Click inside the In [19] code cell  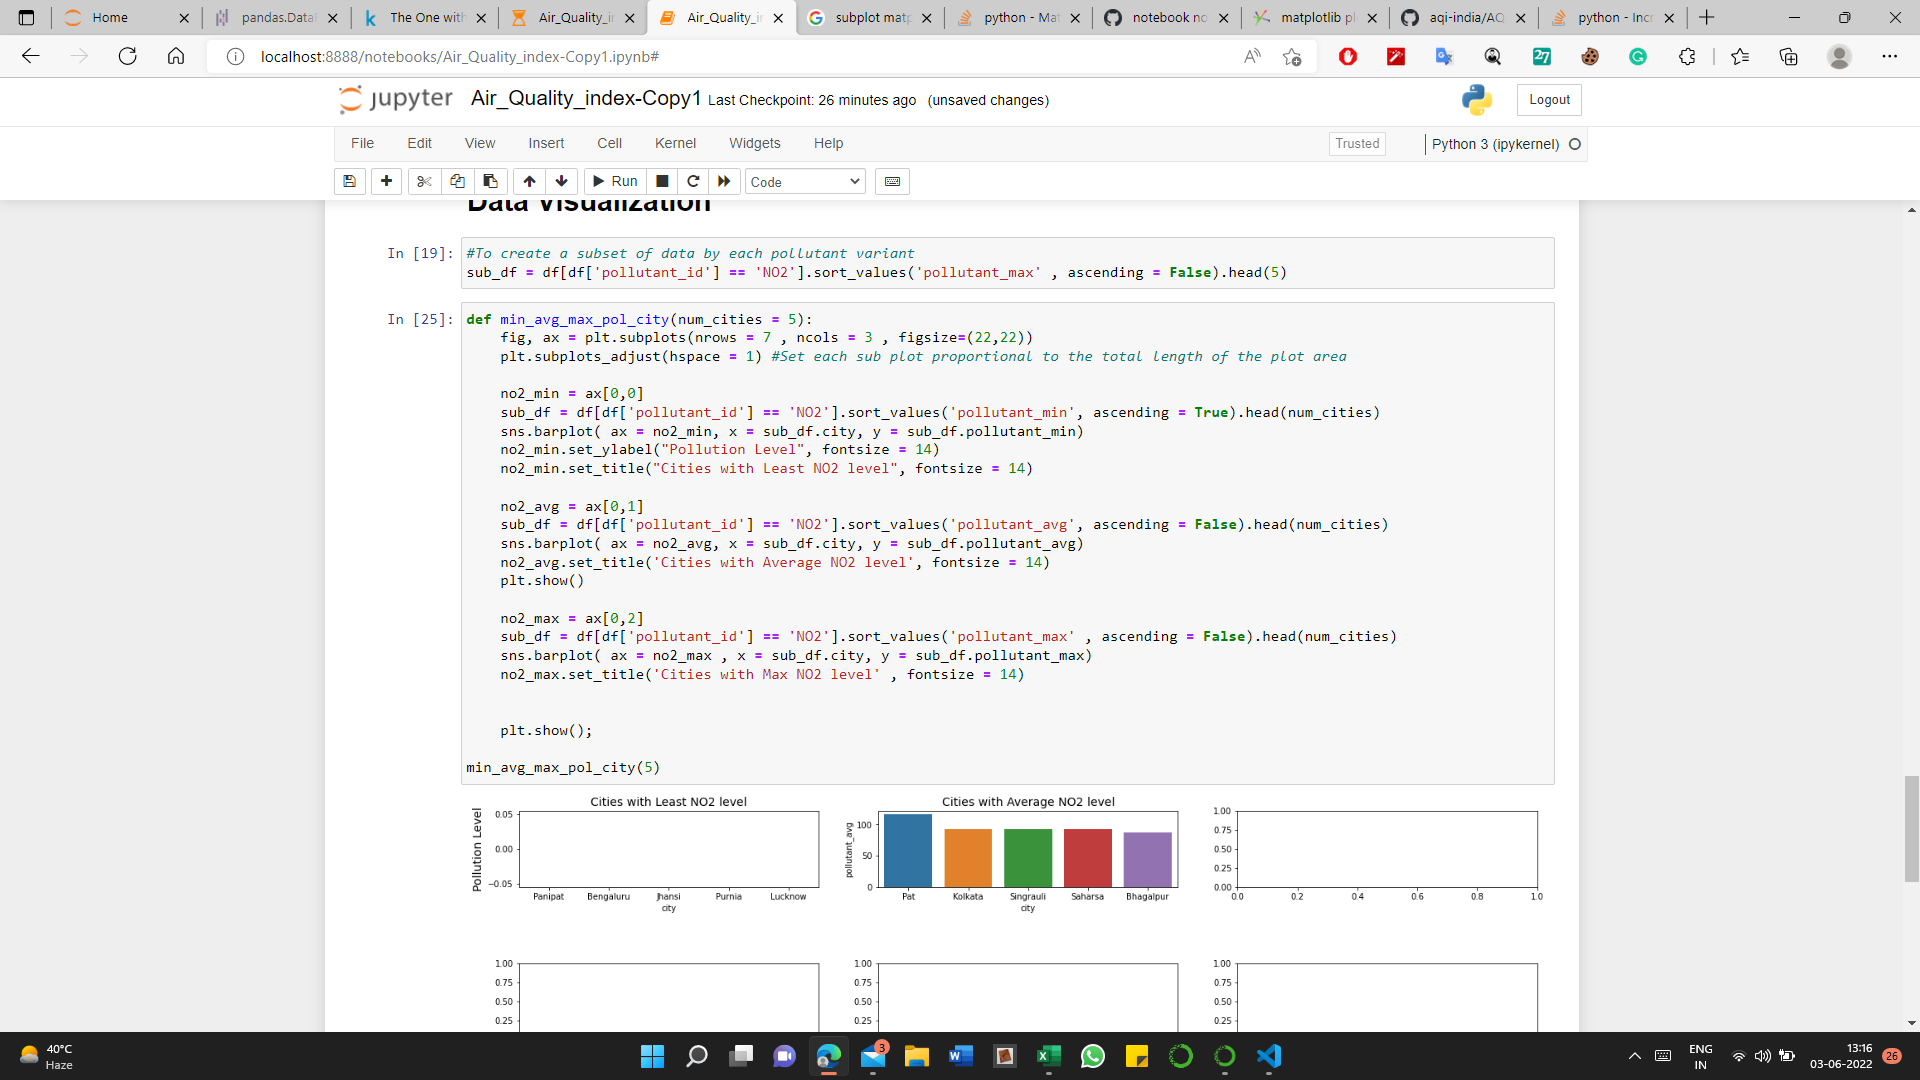tap(1007, 263)
